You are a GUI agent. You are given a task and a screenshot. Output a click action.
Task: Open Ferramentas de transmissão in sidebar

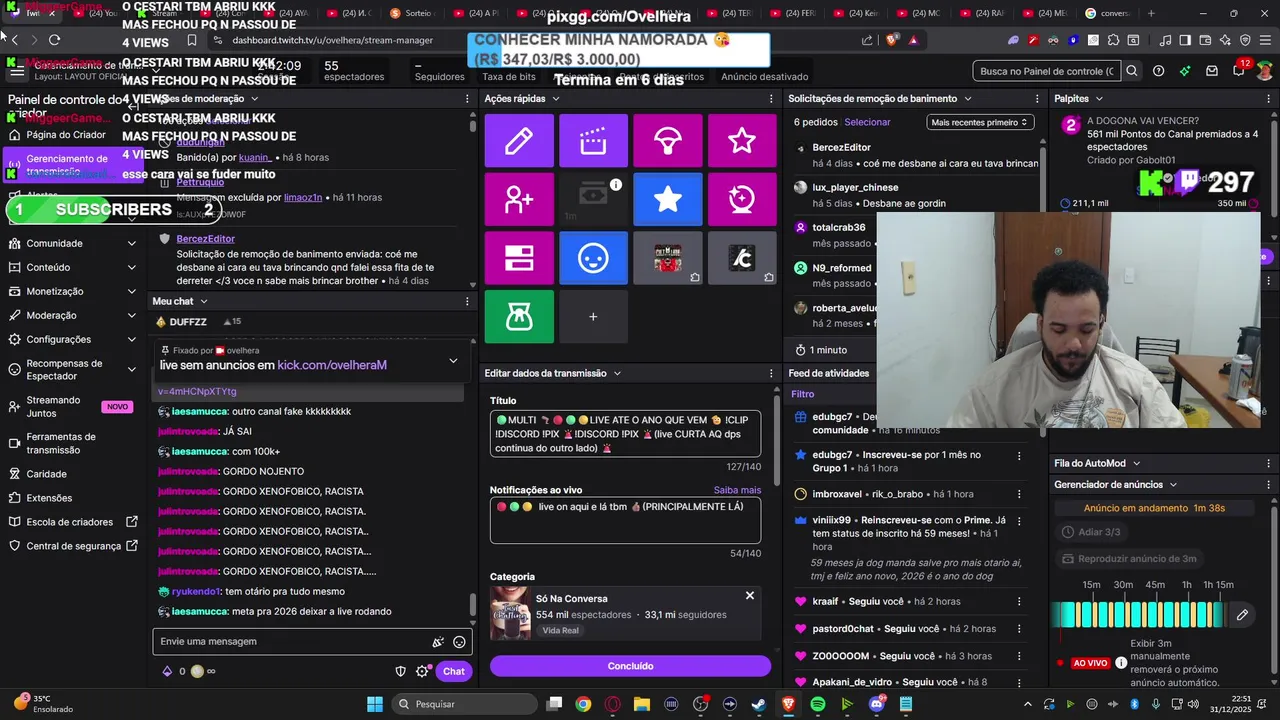click(x=61, y=443)
